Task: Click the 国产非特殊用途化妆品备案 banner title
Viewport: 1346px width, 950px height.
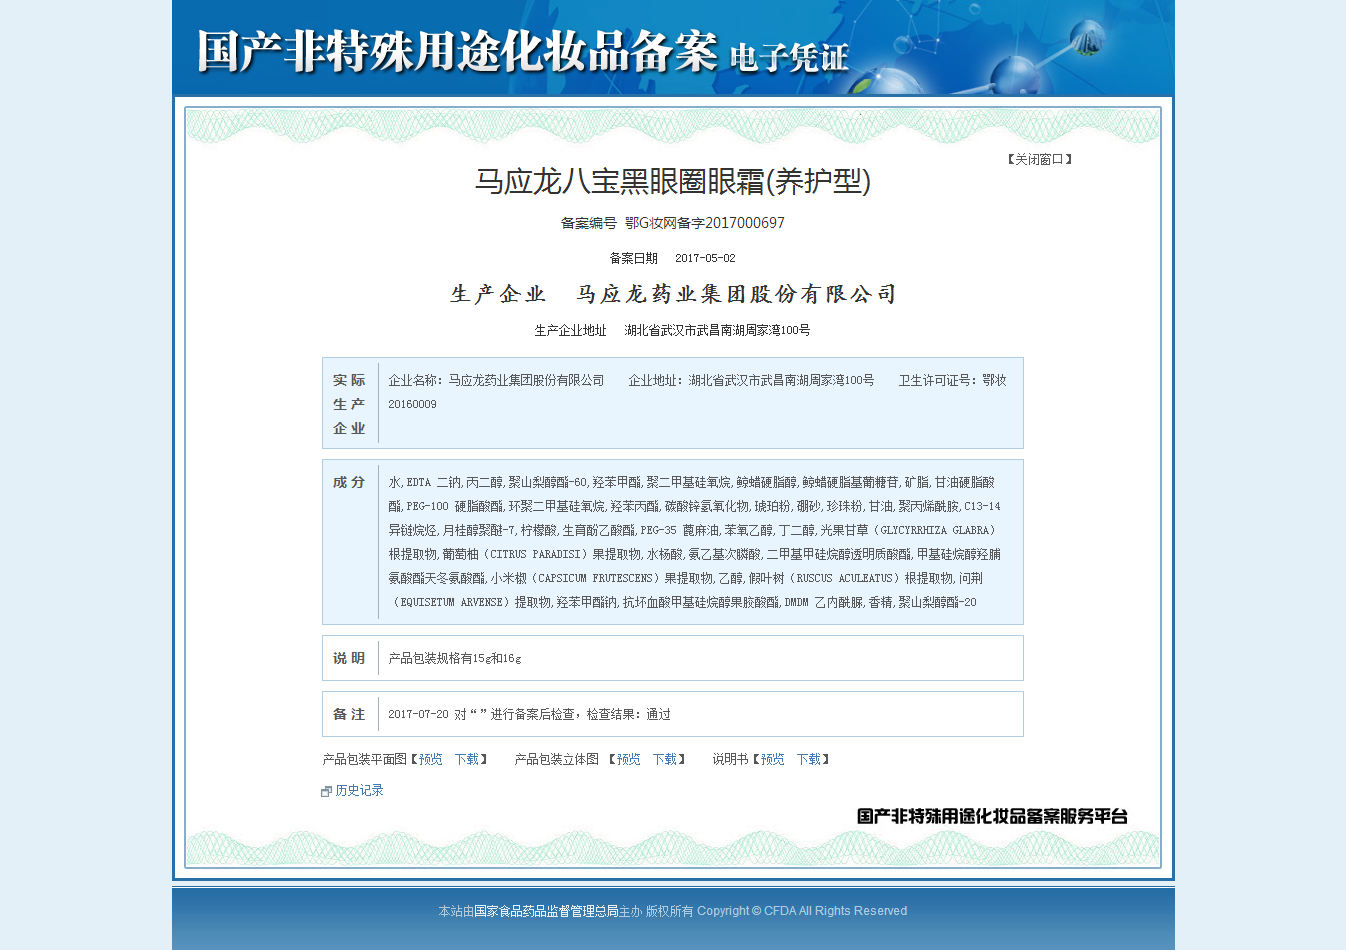Action: pyautogui.click(x=457, y=51)
